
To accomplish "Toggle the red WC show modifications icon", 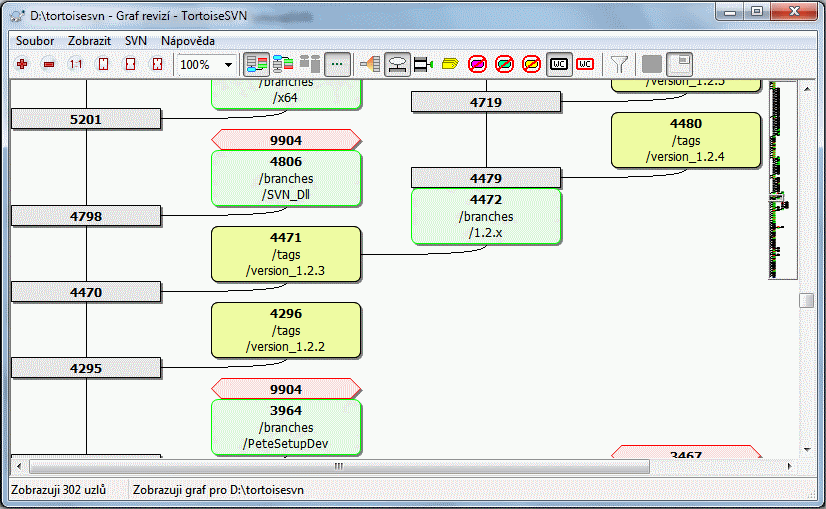I will click(585, 64).
